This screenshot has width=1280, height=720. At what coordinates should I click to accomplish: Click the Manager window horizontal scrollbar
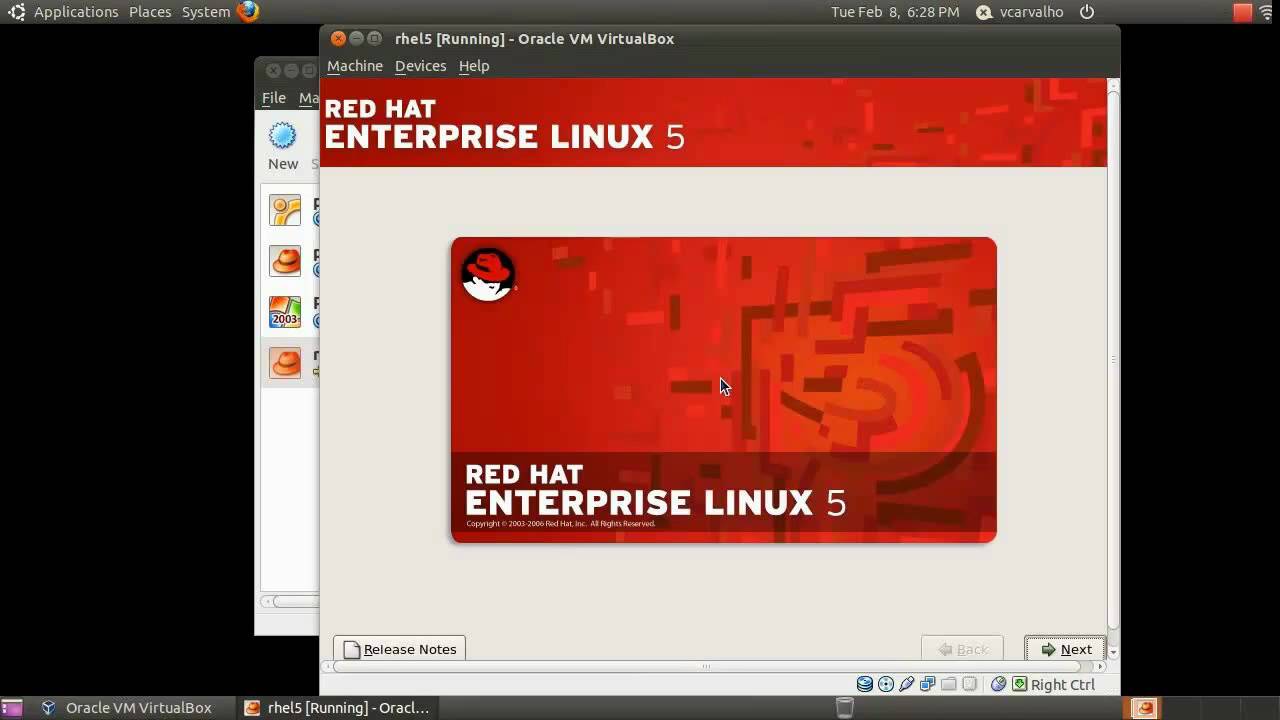pyautogui.click(x=295, y=601)
